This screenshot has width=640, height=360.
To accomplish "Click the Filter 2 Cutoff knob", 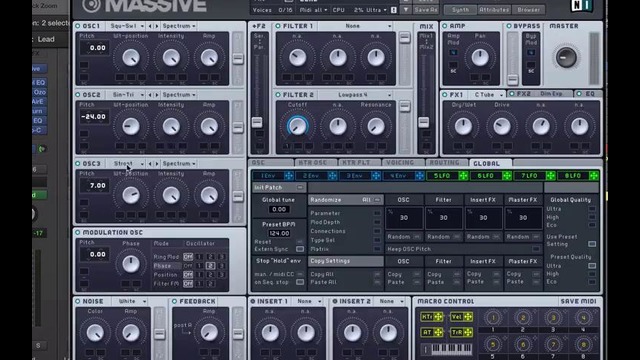I will (298, 126).
